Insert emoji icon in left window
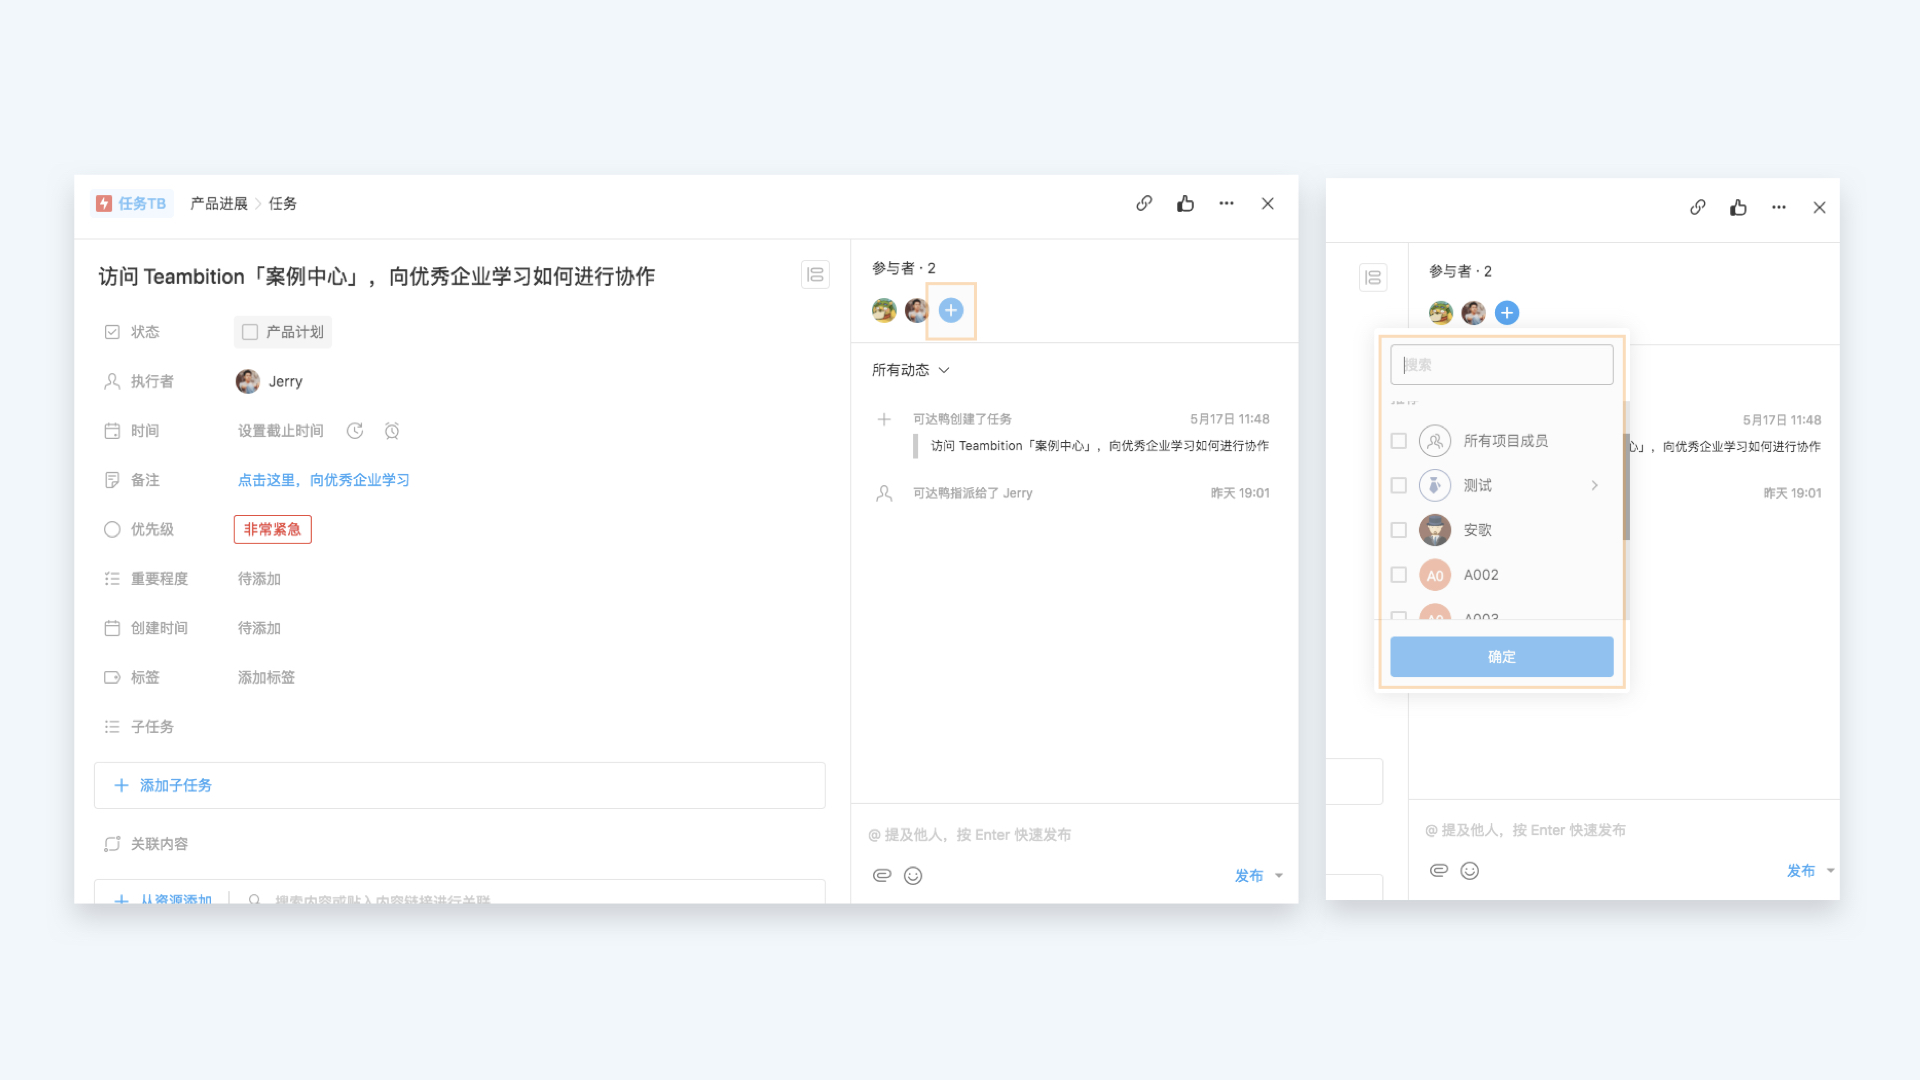 tap(913, 875)
